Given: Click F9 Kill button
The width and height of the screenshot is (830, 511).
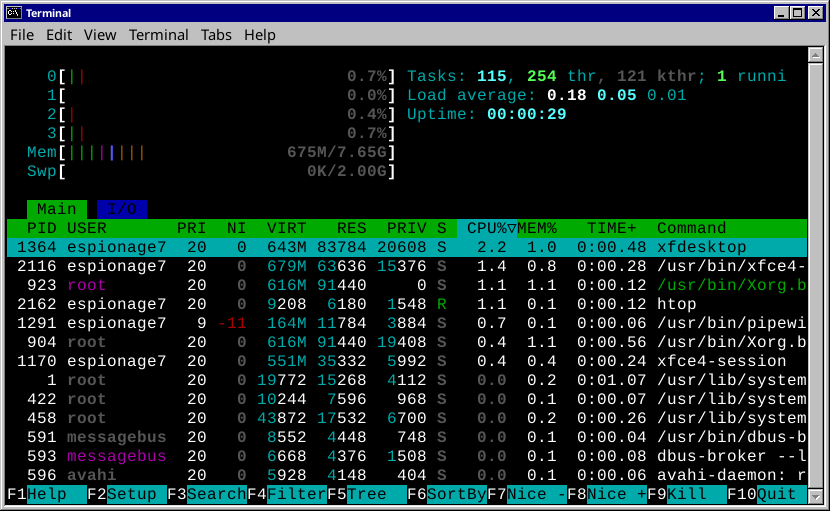Looking at the screenshot, I should point(687,494).
